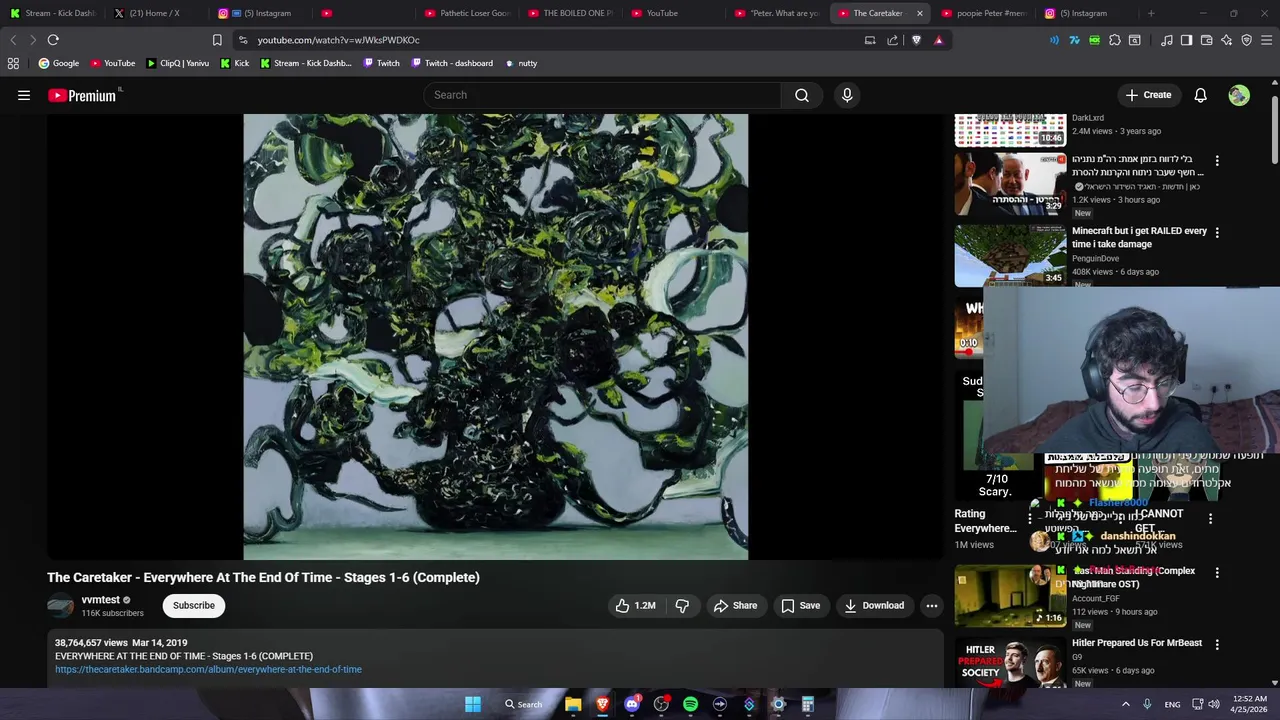
Task: Open the Hitler Prepared Society thumbnail
Action: (1010, 661)
